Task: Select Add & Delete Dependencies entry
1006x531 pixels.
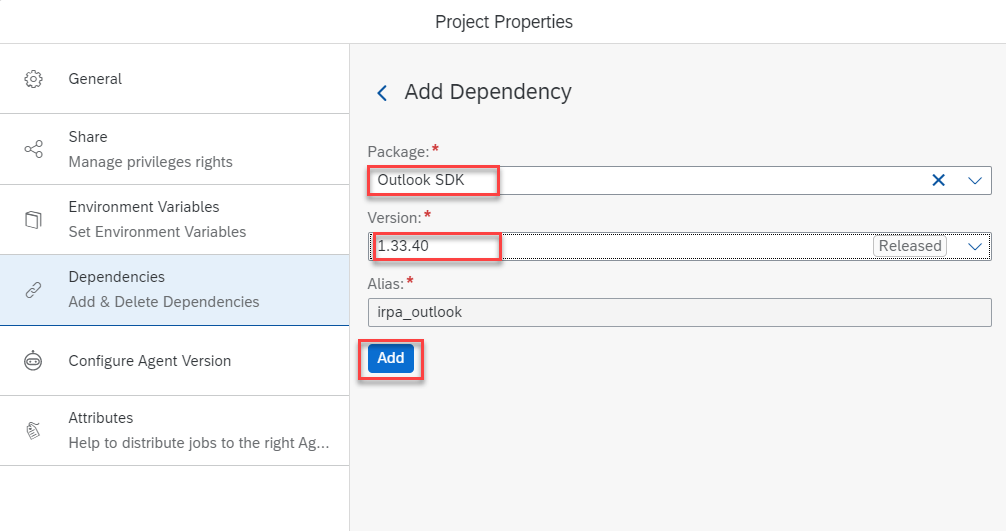Action: click(x=163, y=302)
